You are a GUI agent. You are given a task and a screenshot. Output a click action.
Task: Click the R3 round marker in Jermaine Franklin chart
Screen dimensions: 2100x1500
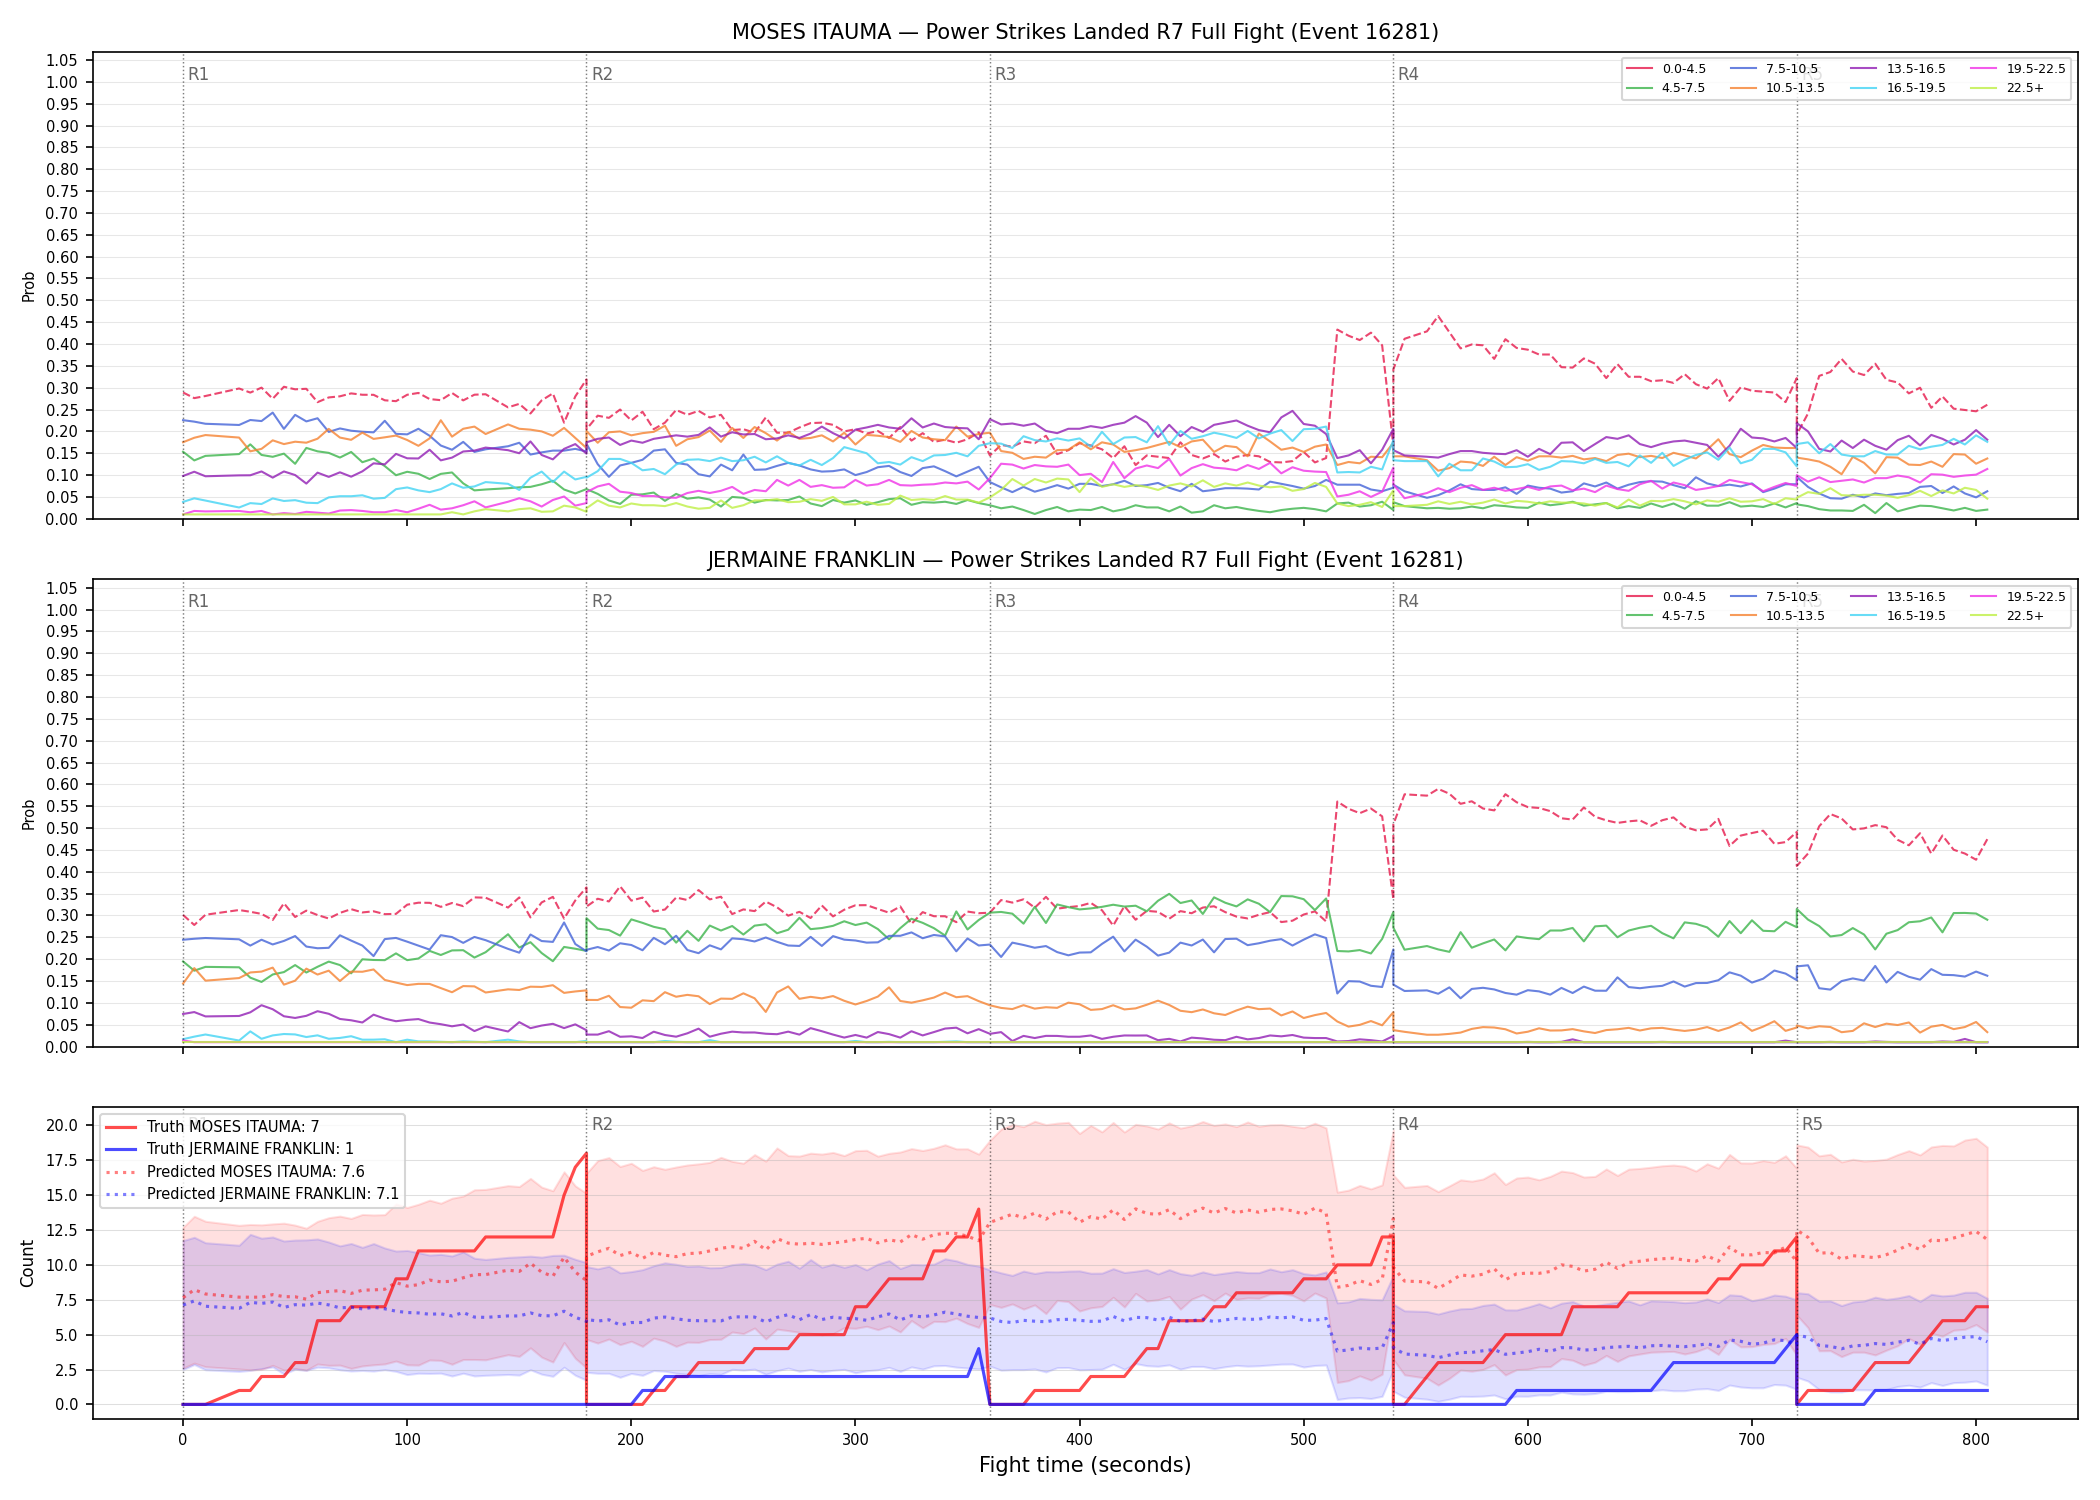click(1005, 602)
